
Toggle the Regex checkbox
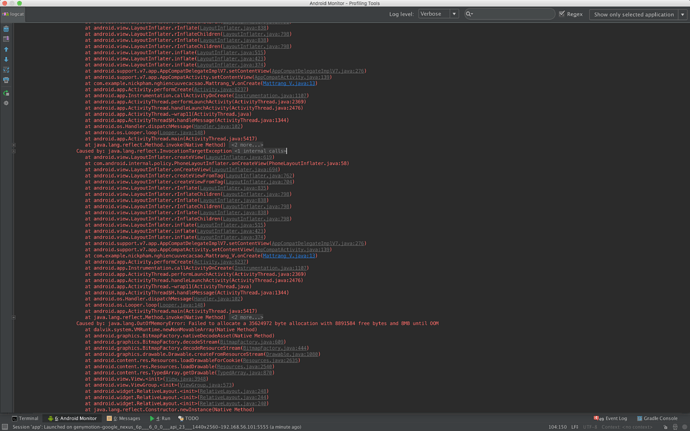(x=562, y=14)
